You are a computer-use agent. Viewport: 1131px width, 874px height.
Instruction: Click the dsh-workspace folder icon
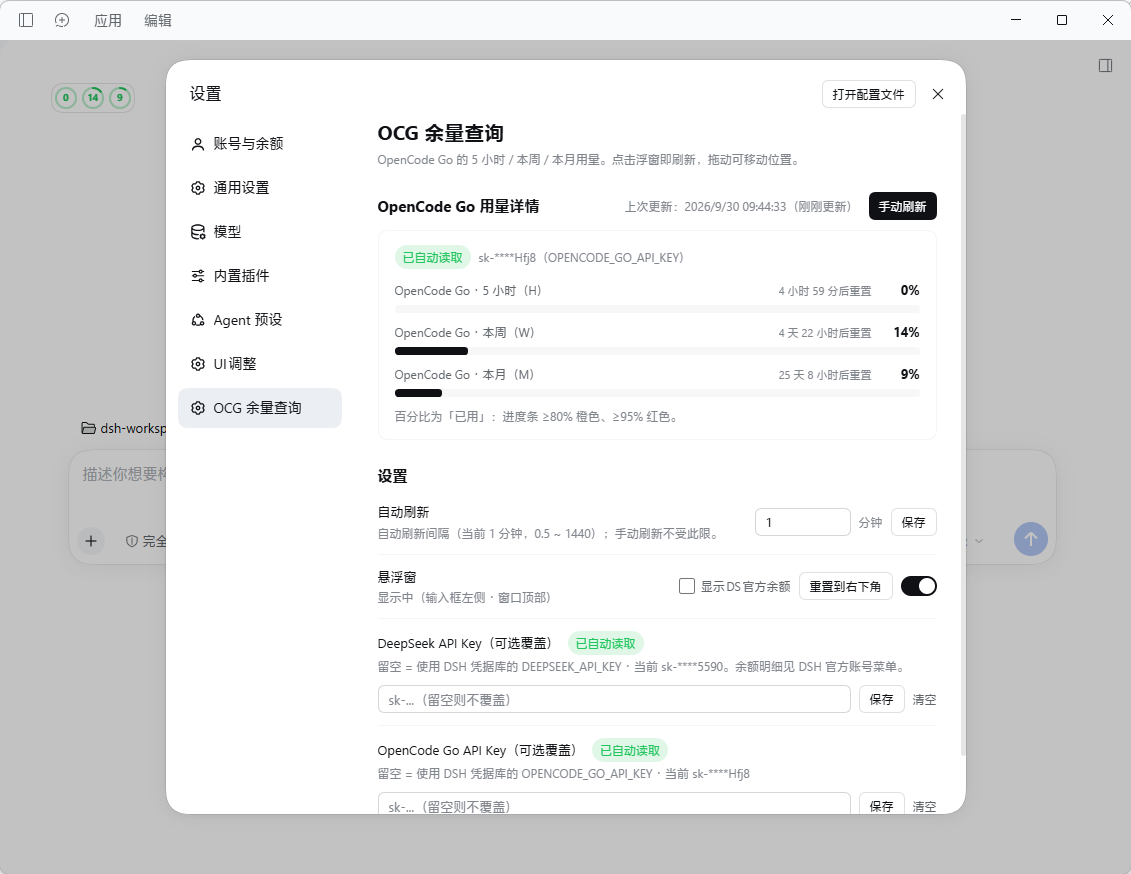pyautogui.click(x=89, y=428)
